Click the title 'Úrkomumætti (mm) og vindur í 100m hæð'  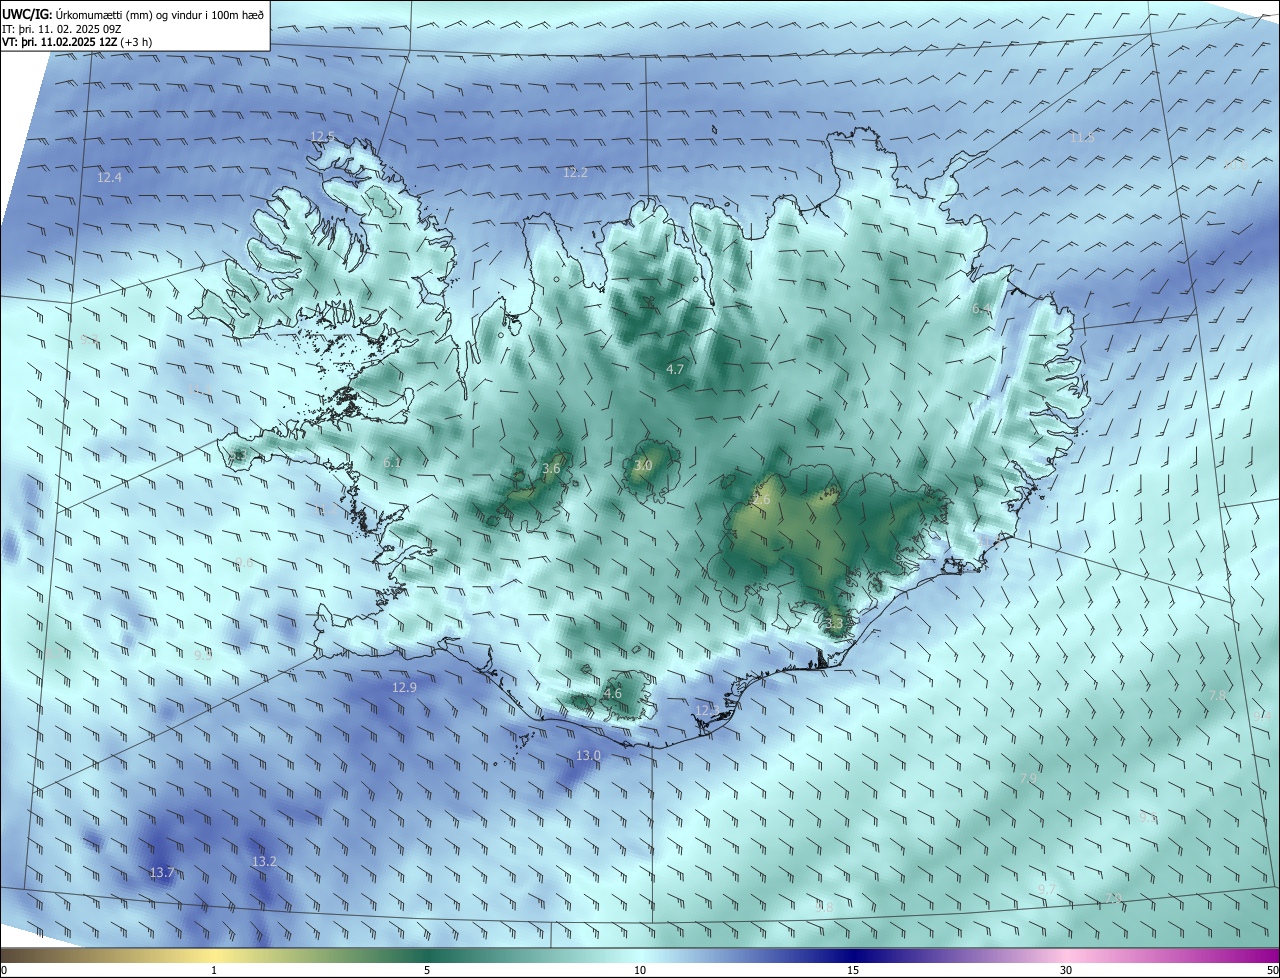pyautogui.click(x=158, y=14)
